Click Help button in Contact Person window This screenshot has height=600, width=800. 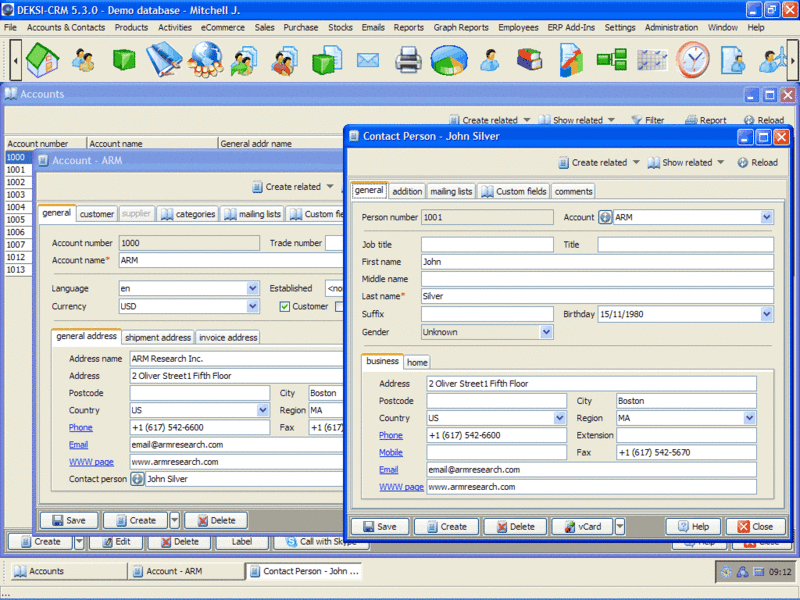(x=693, y=527)
